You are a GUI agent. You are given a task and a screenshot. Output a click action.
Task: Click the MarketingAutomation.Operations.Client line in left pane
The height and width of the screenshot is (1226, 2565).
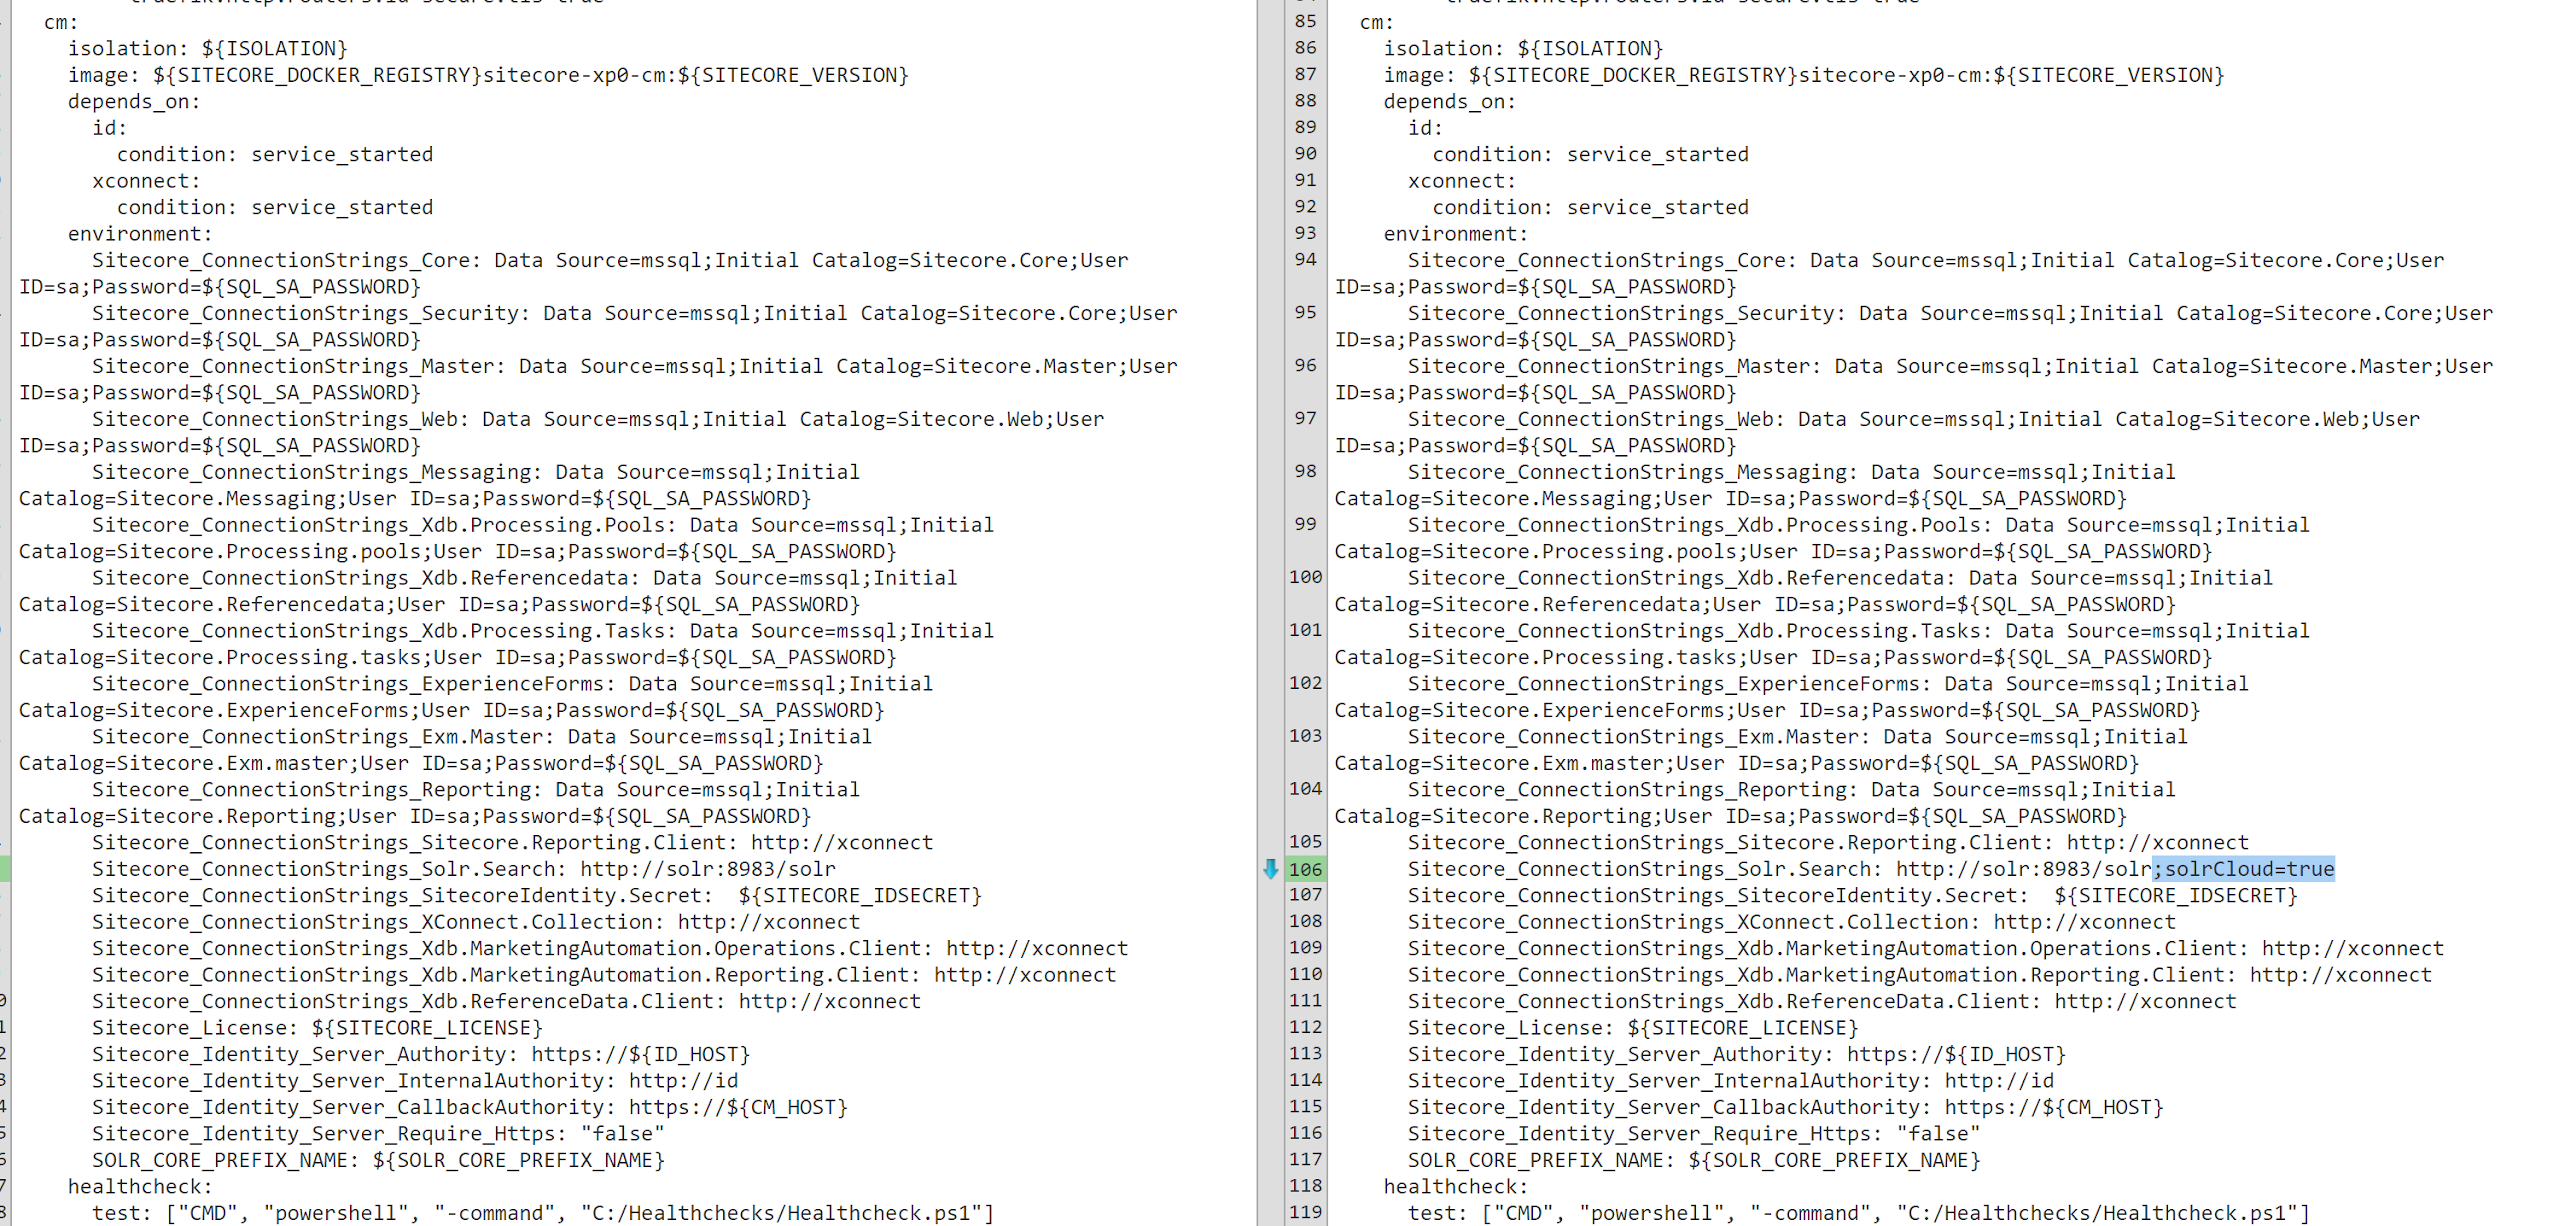pyautogui.click(x=610, y=949)
